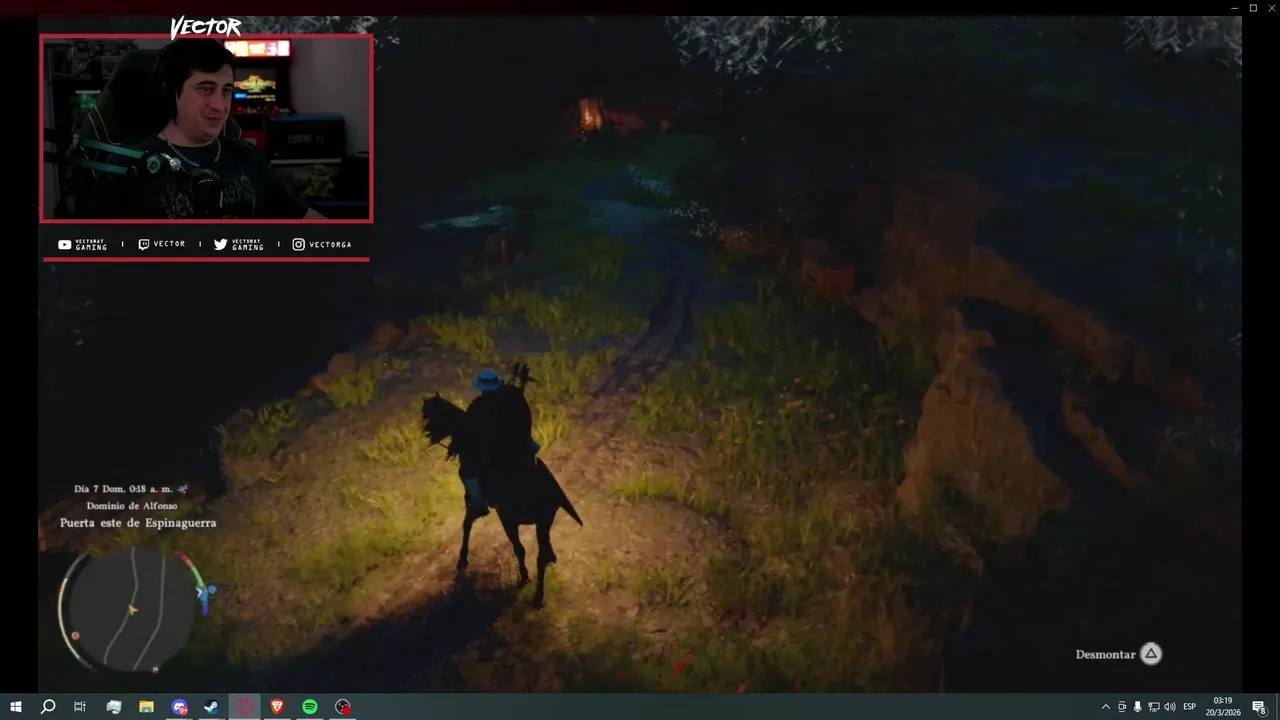The width and height of the screenshot is (1280, 720).
Task: Show hidden system tray icons
Action: [1105, 707]
